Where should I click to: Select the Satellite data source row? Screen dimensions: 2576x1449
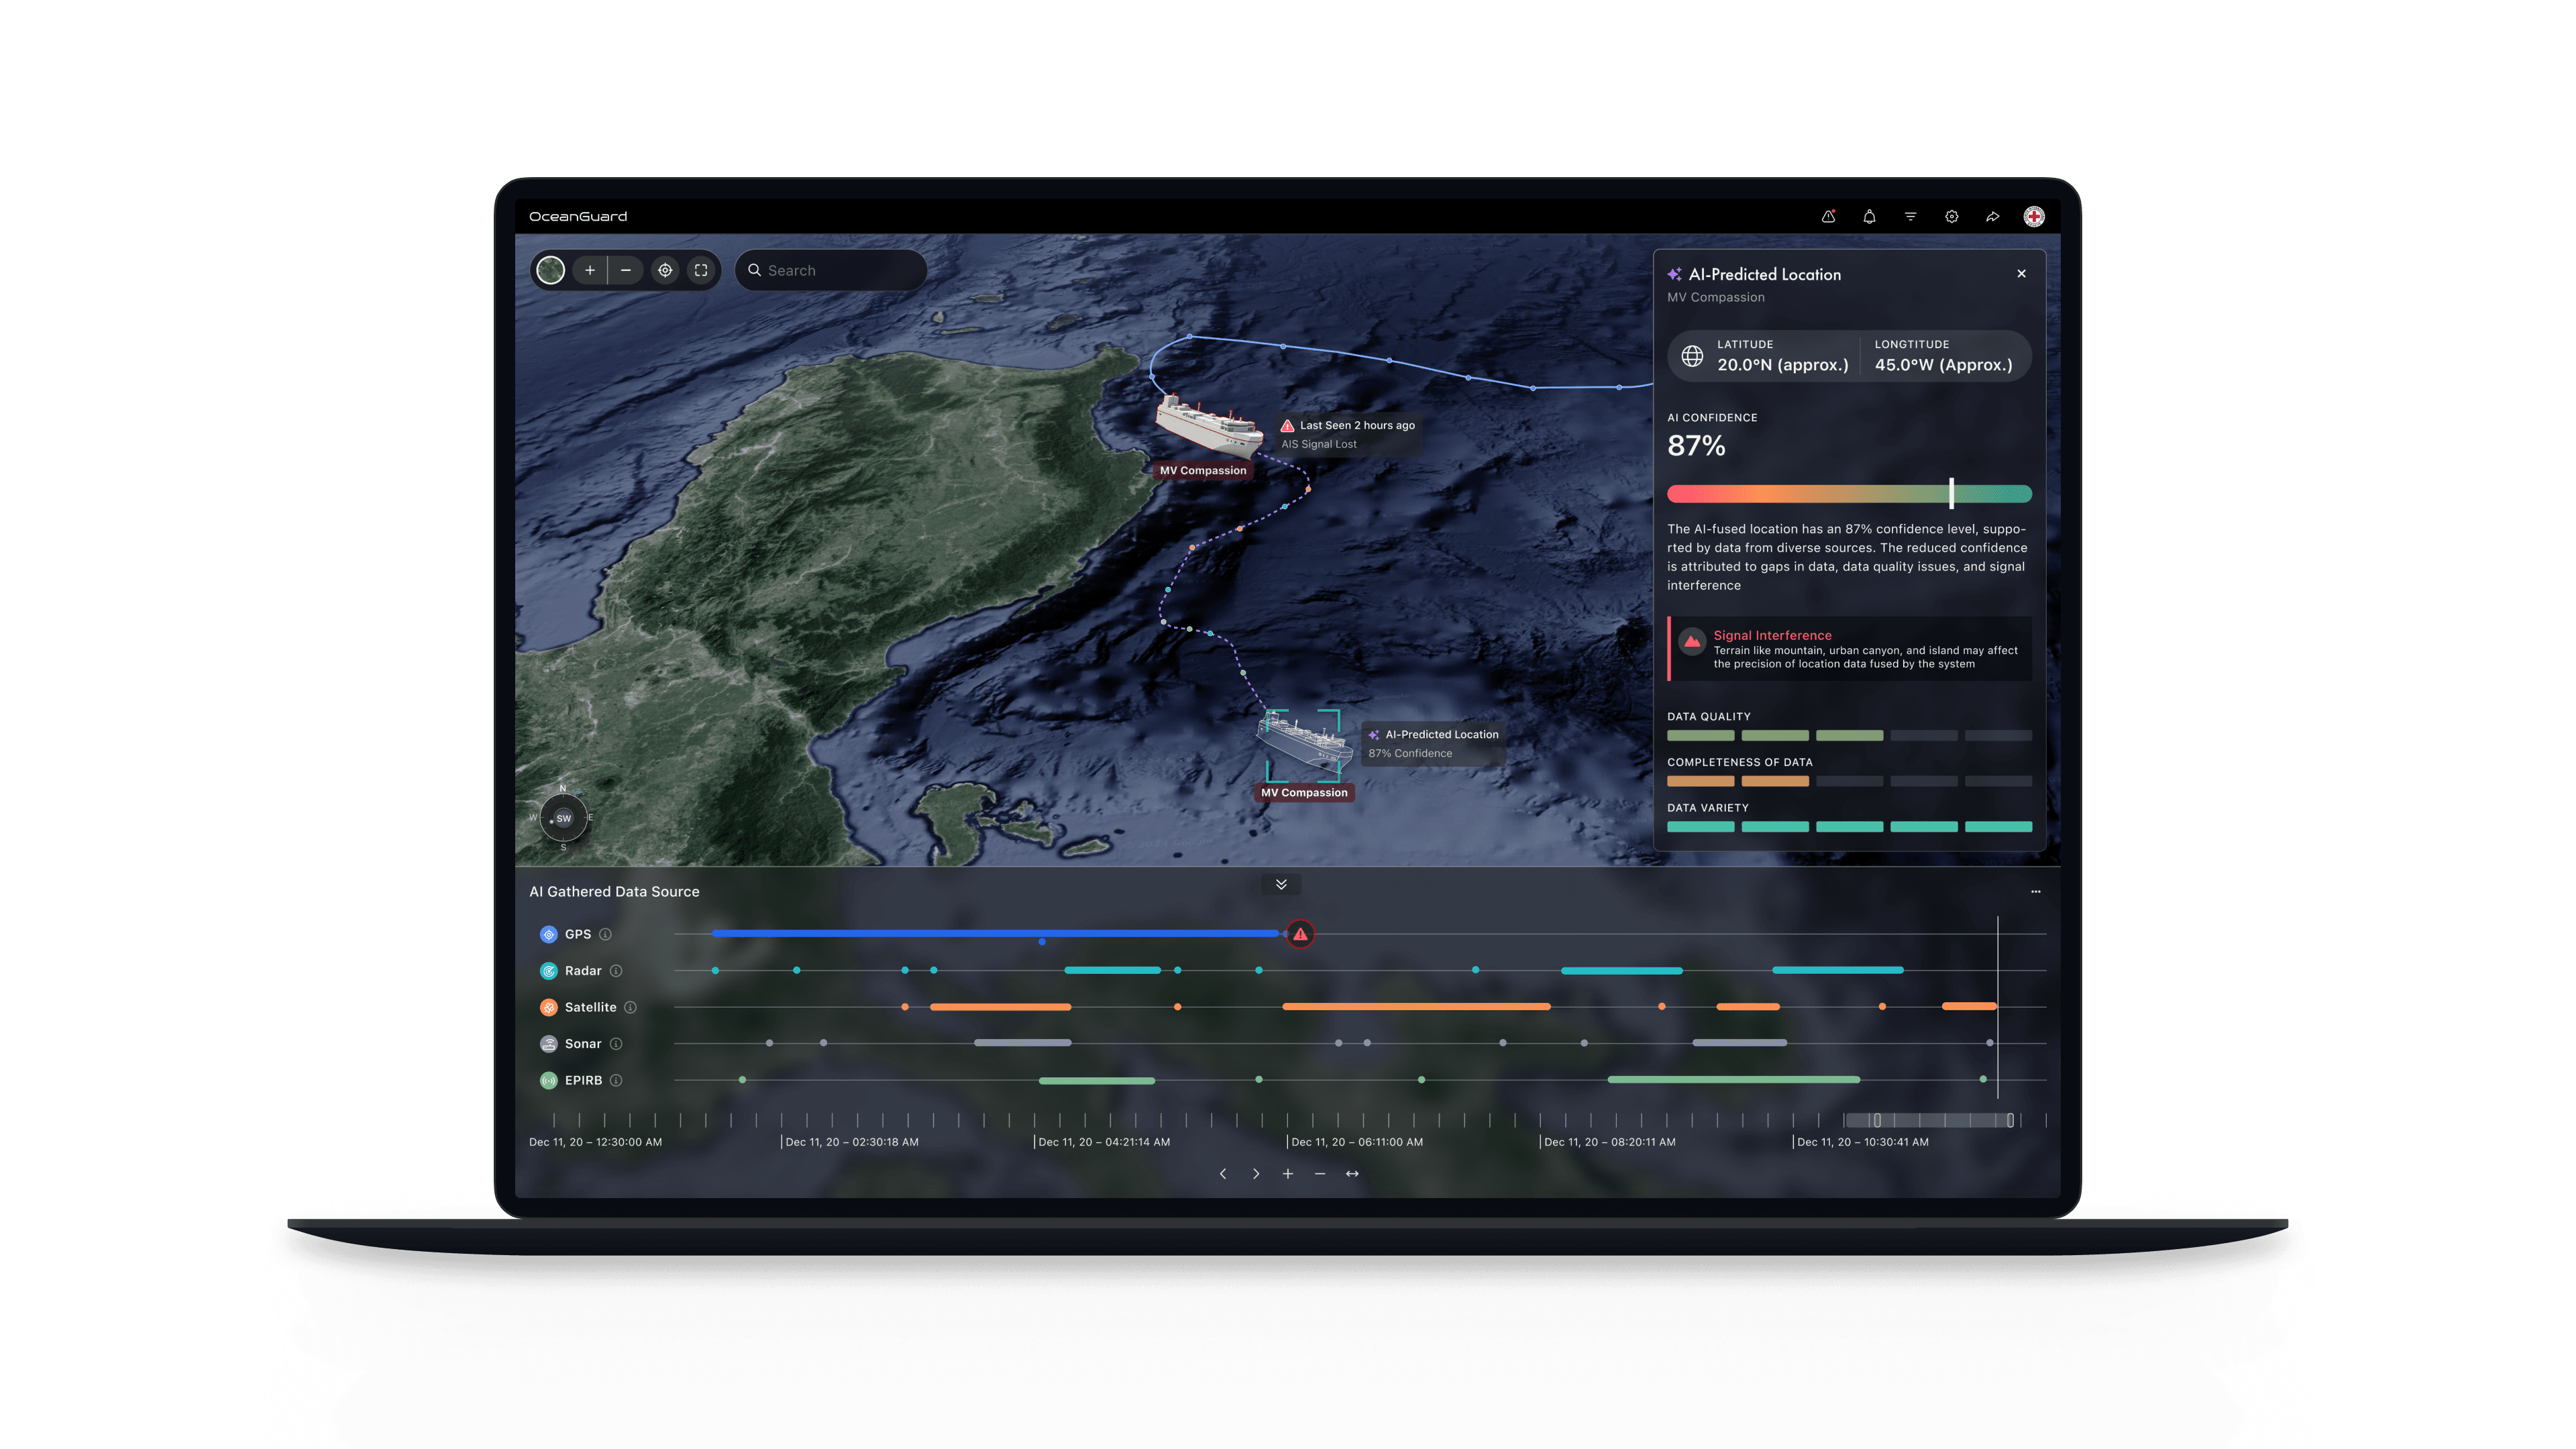point(590,1007)
